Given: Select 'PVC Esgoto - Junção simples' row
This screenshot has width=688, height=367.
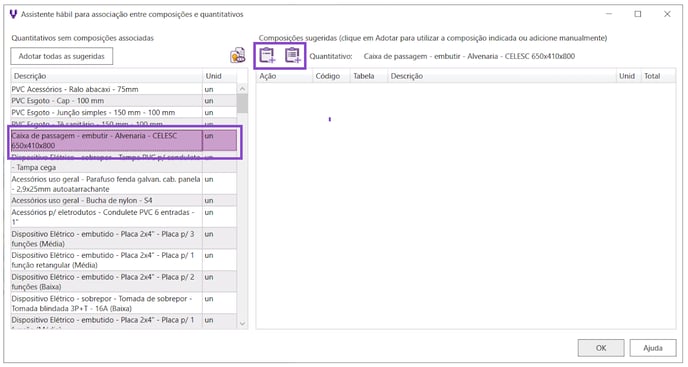Looking at the screenshot, I should 124,113.
